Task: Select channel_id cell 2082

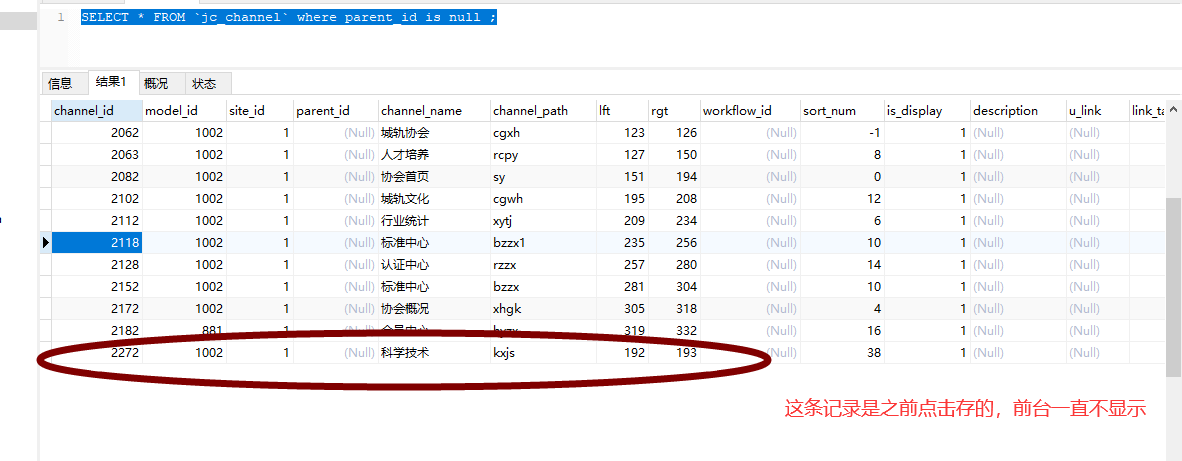Action: [x=96, y=177]
